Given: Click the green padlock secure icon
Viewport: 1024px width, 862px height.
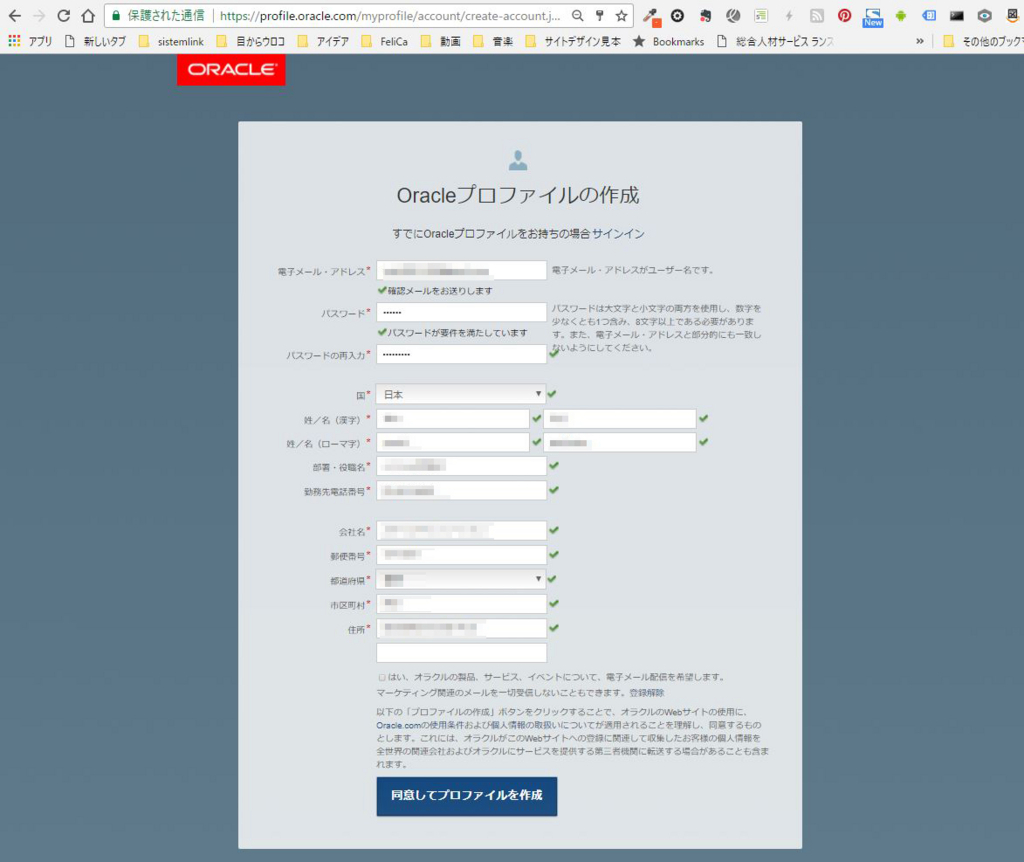Looking at the screenshot, I should pos(116,16).
